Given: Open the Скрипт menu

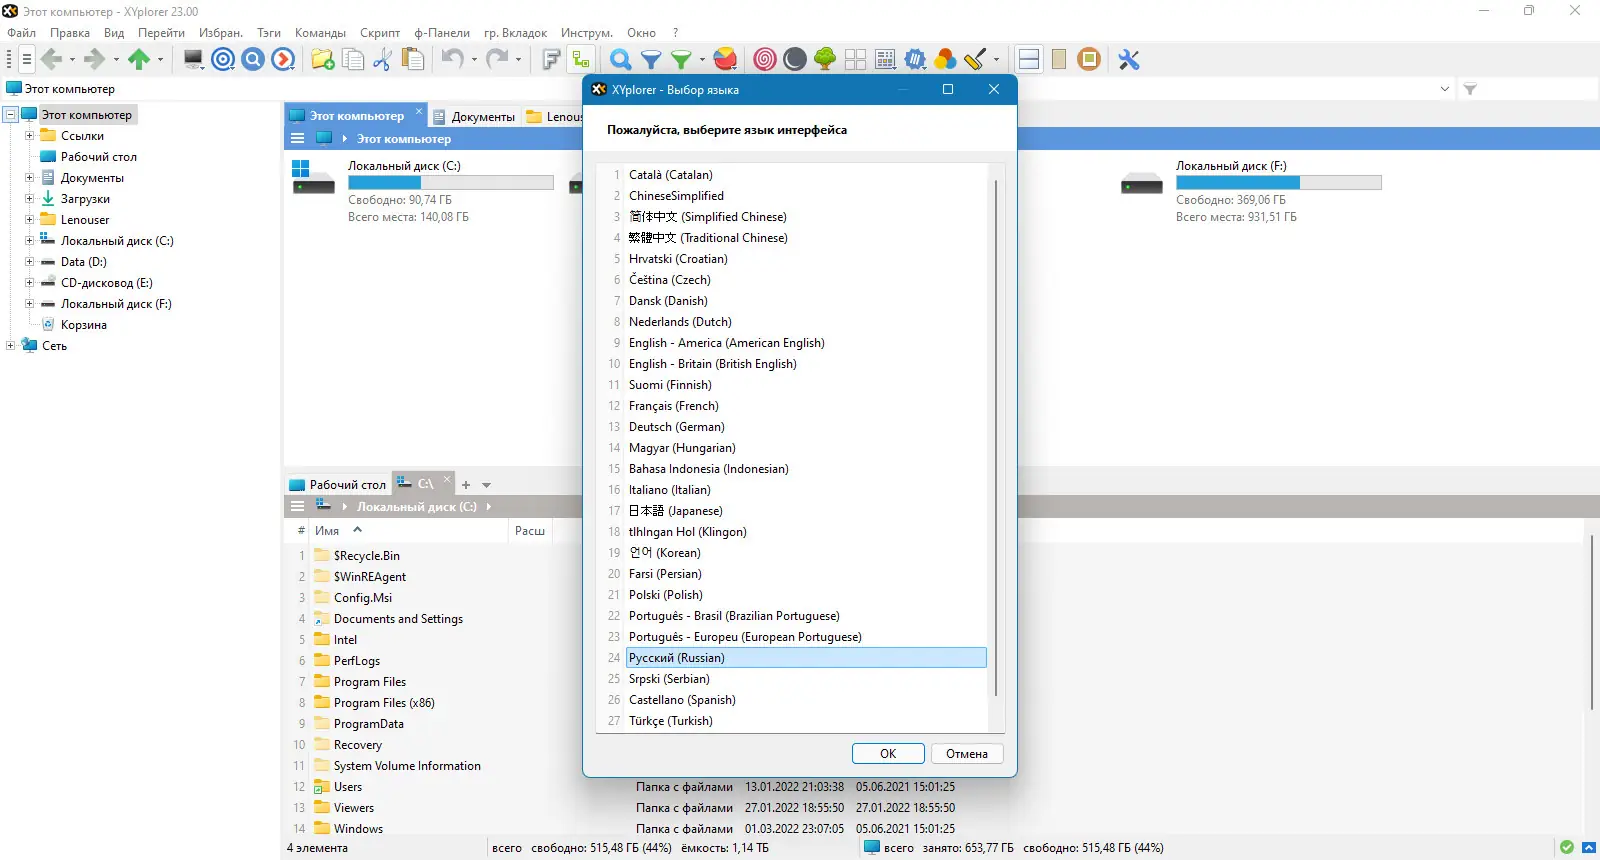Looking at the screenshot, I should click(x=380, y=33).
